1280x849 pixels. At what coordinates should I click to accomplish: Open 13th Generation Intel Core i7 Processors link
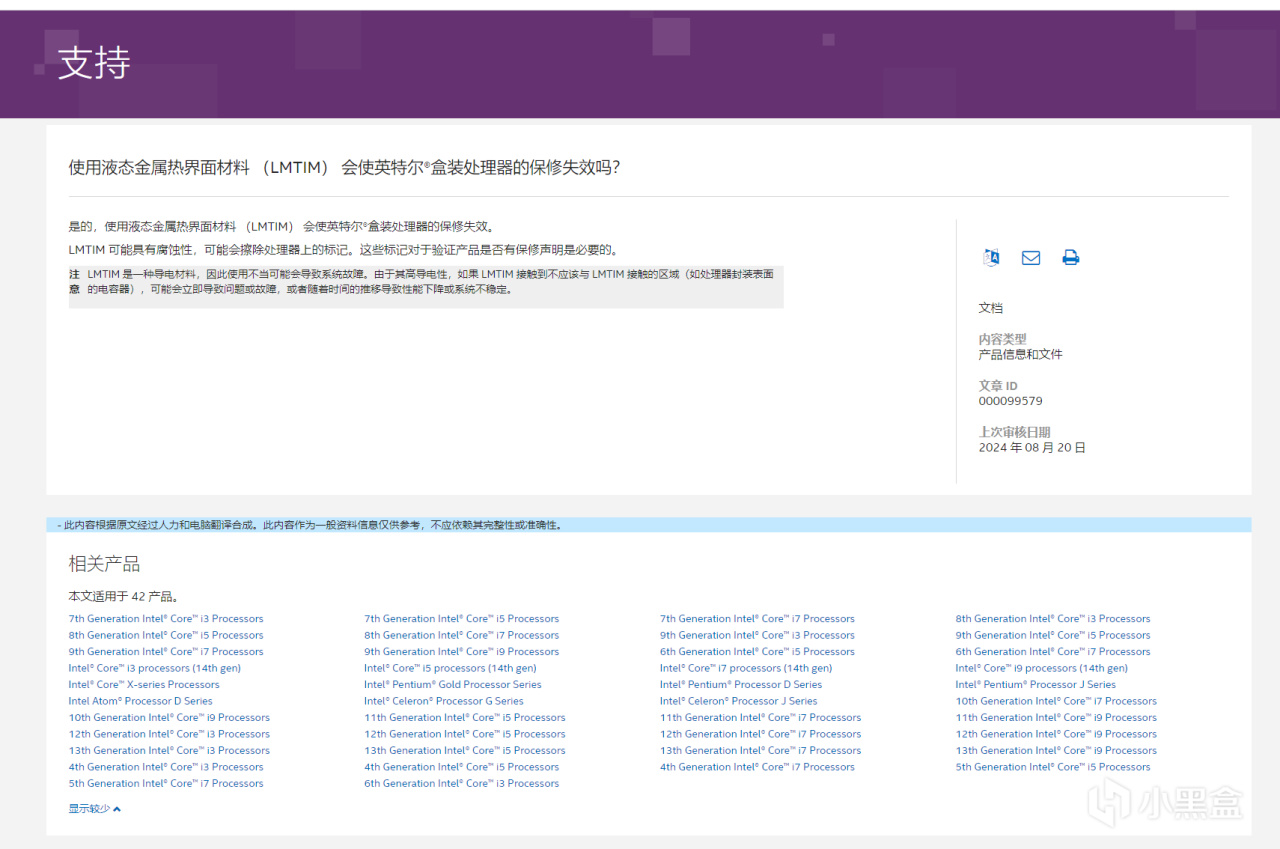point(760,751)
